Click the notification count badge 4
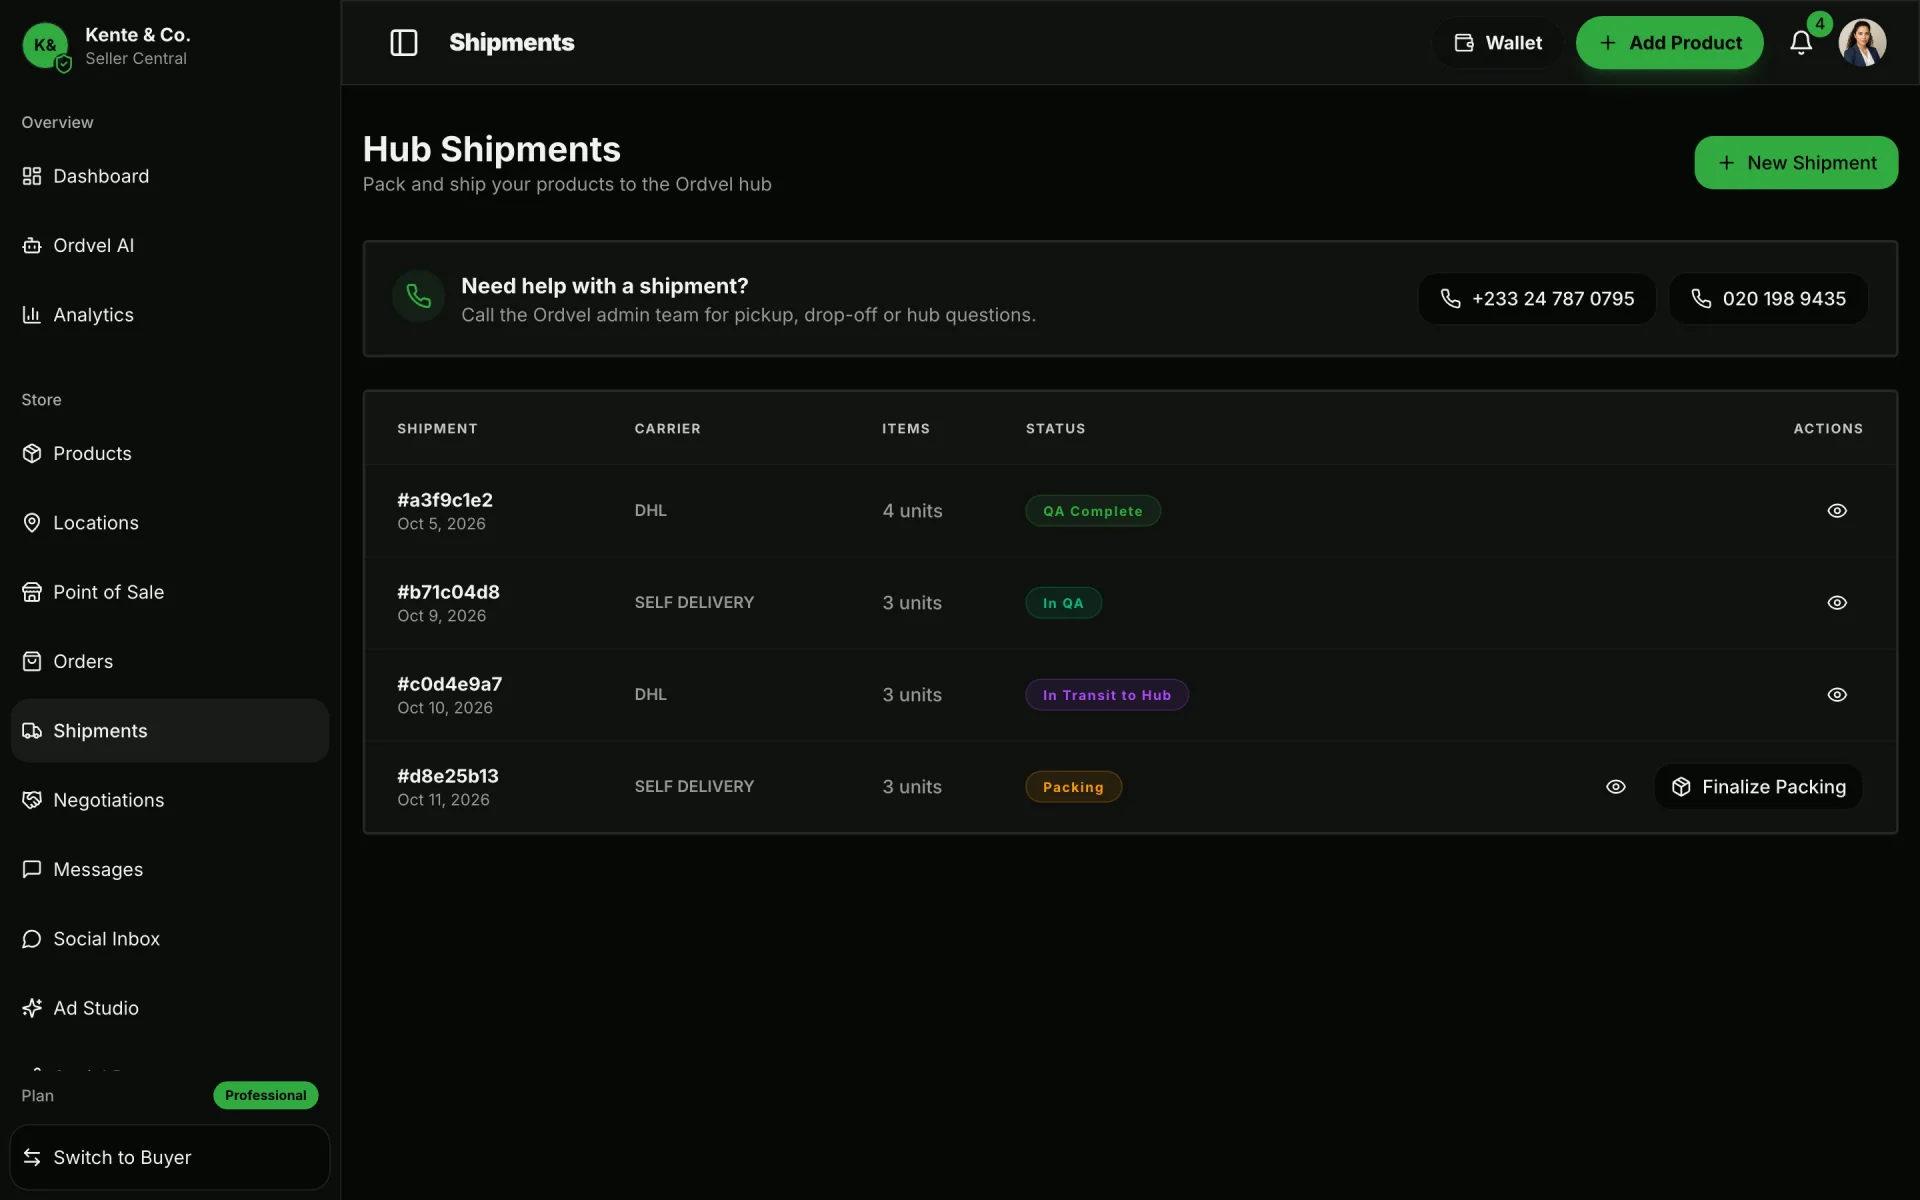1920x1200 pixels. coord(1820,24)
